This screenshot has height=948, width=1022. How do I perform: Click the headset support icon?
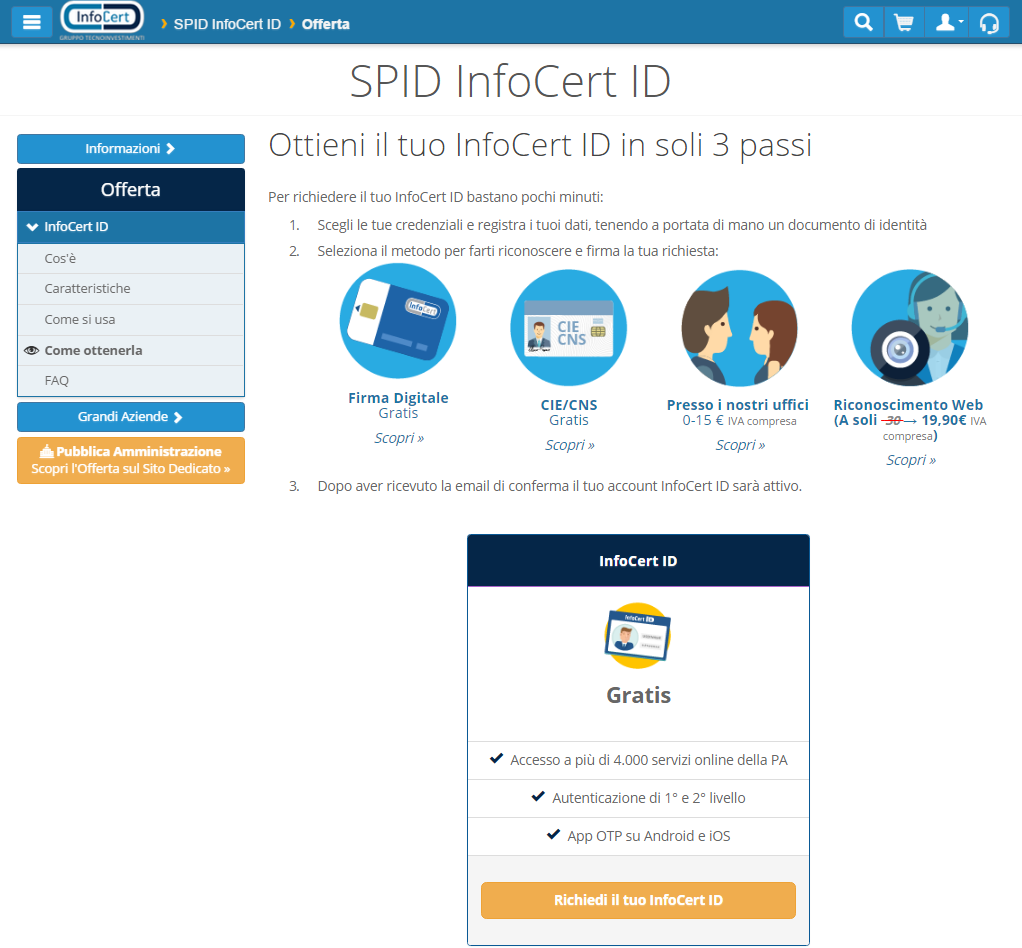pyautogui.click(x=989, y=21)
